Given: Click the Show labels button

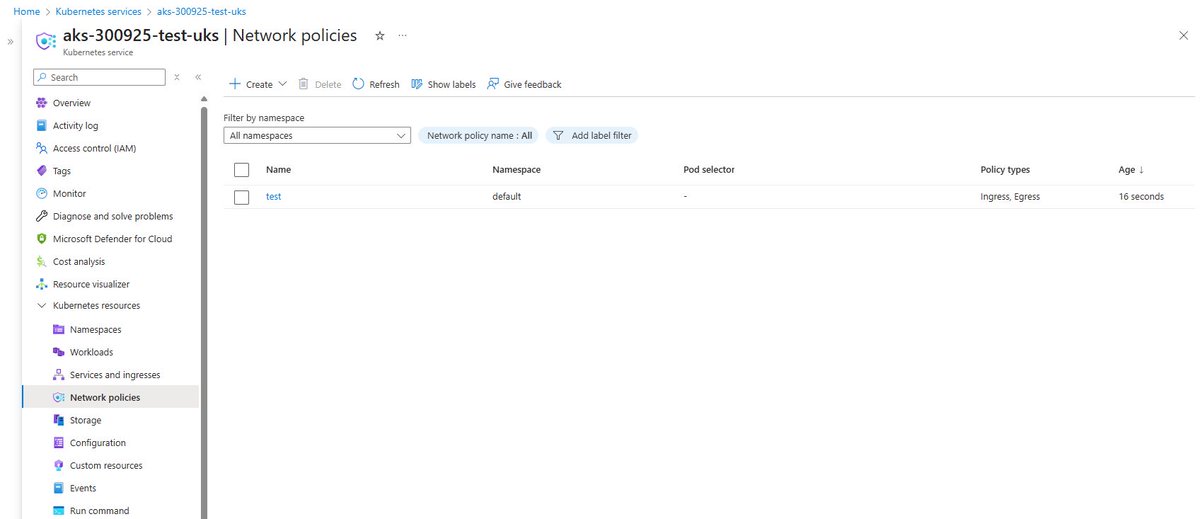Looking at the screenshot, I should pos(443,85).
